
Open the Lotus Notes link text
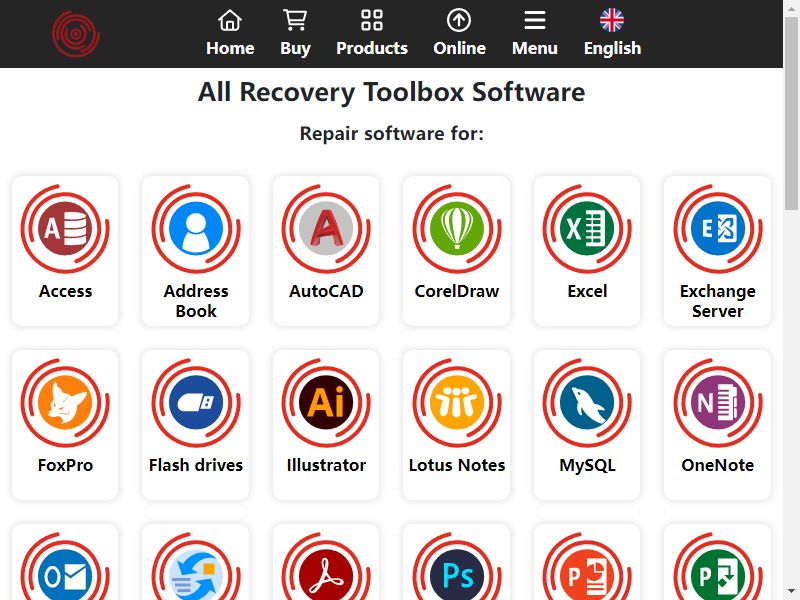457,465
